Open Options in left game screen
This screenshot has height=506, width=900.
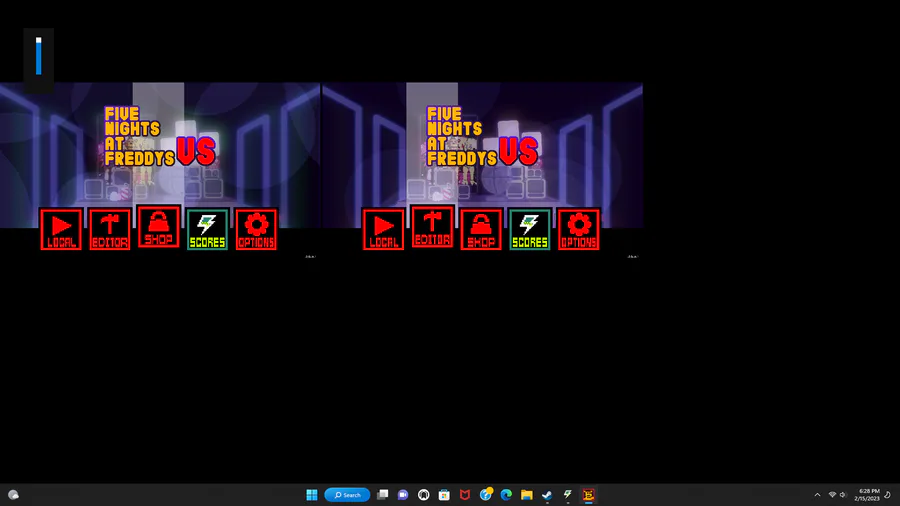point(256,229)
